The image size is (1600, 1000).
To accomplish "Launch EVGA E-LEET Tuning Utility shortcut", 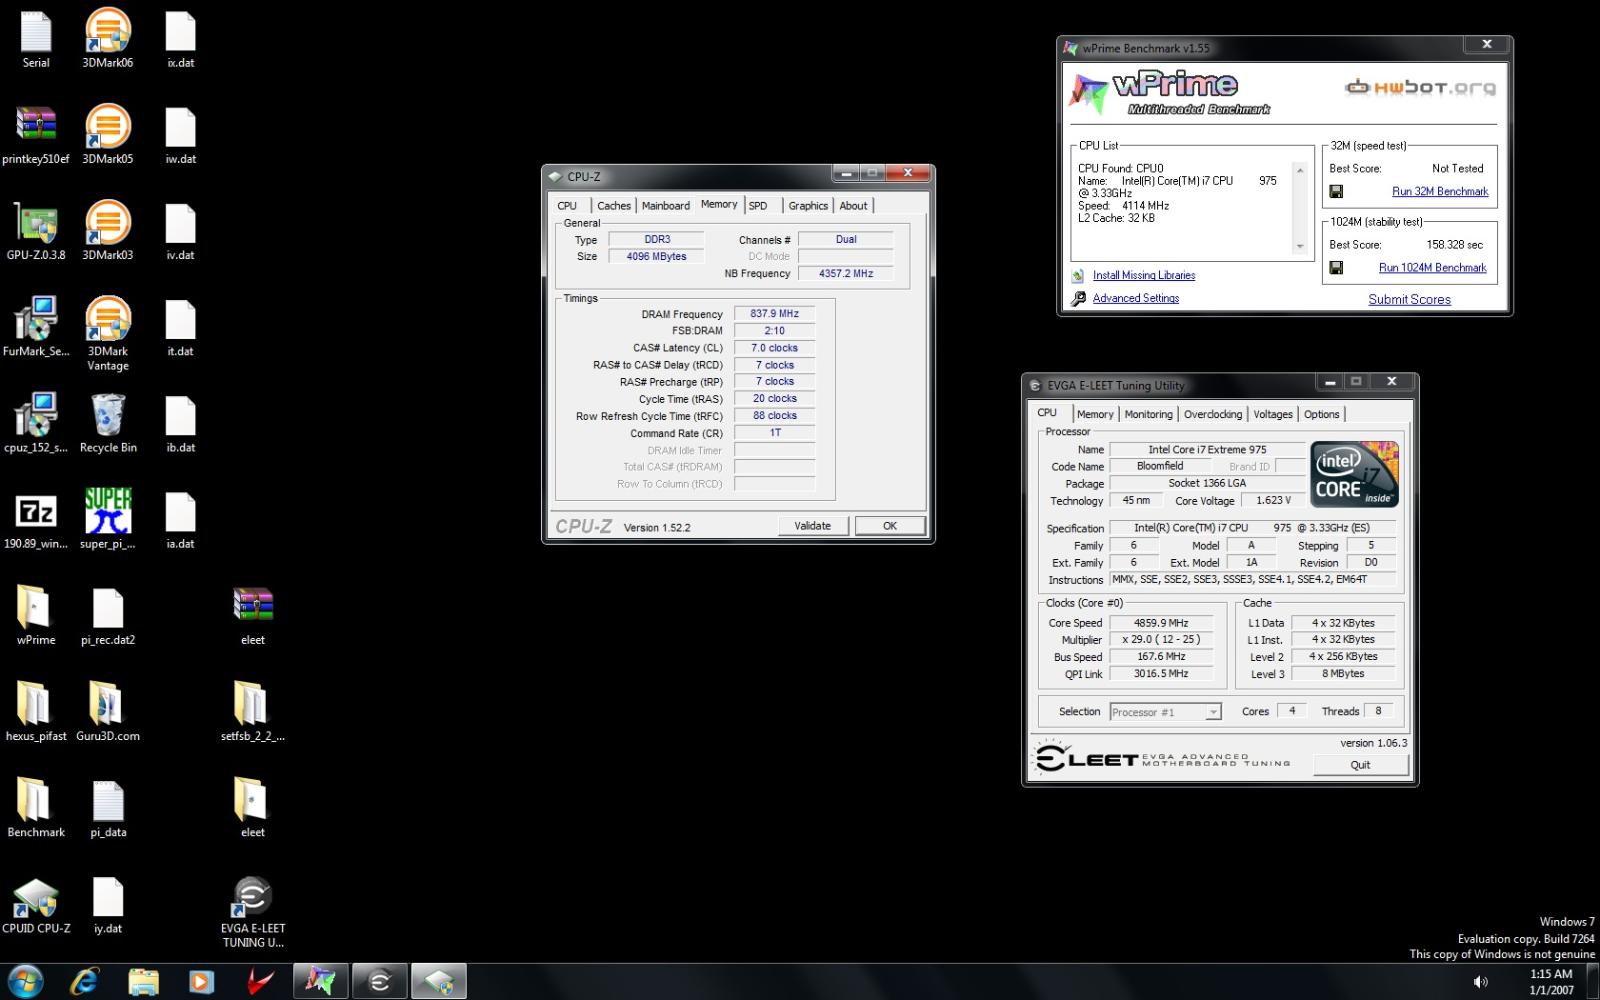I will click(253, 912).
